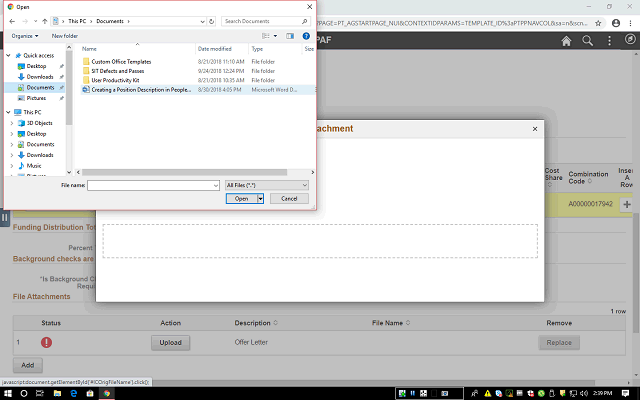Click the Upload button for Offer Letter
The image size is (640, 400).
pyautogui.click(x=171, y=343)
